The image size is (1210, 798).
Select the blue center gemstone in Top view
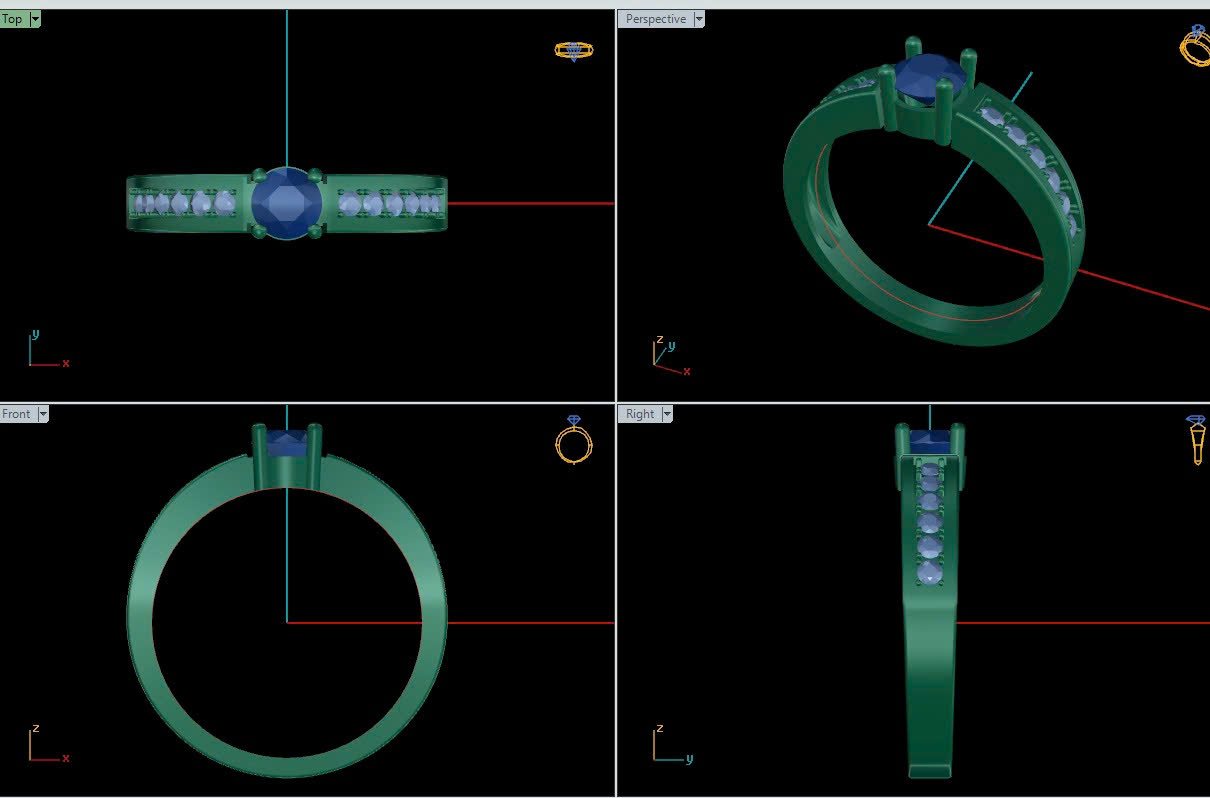click(x=287, y=204)
